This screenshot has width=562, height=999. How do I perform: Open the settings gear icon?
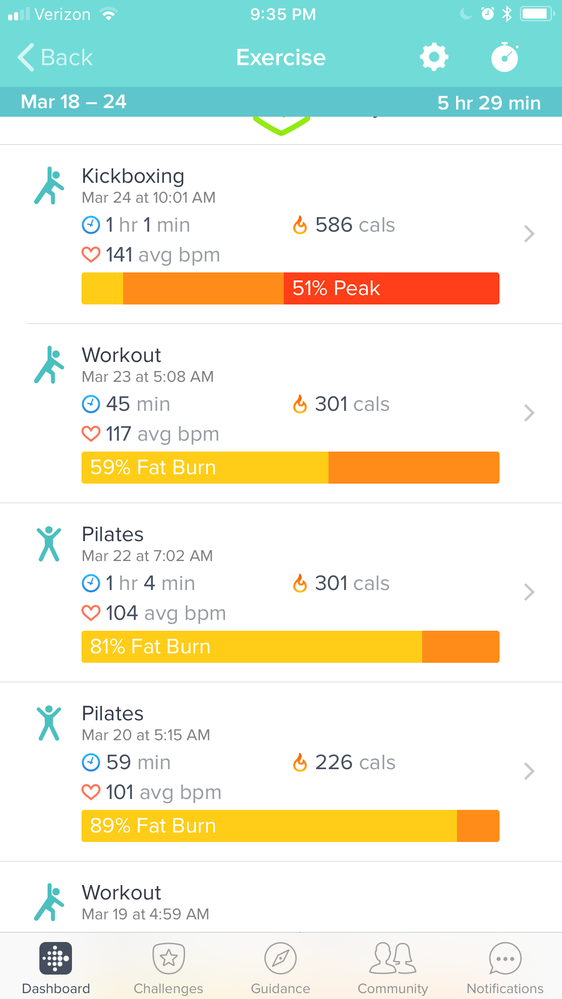point(434,57)
